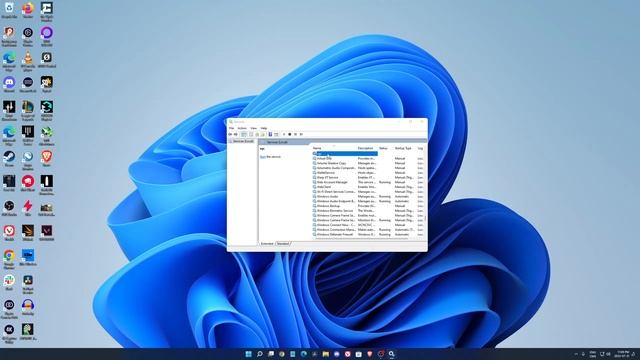Click the Start Service play icon

[284, 134]
